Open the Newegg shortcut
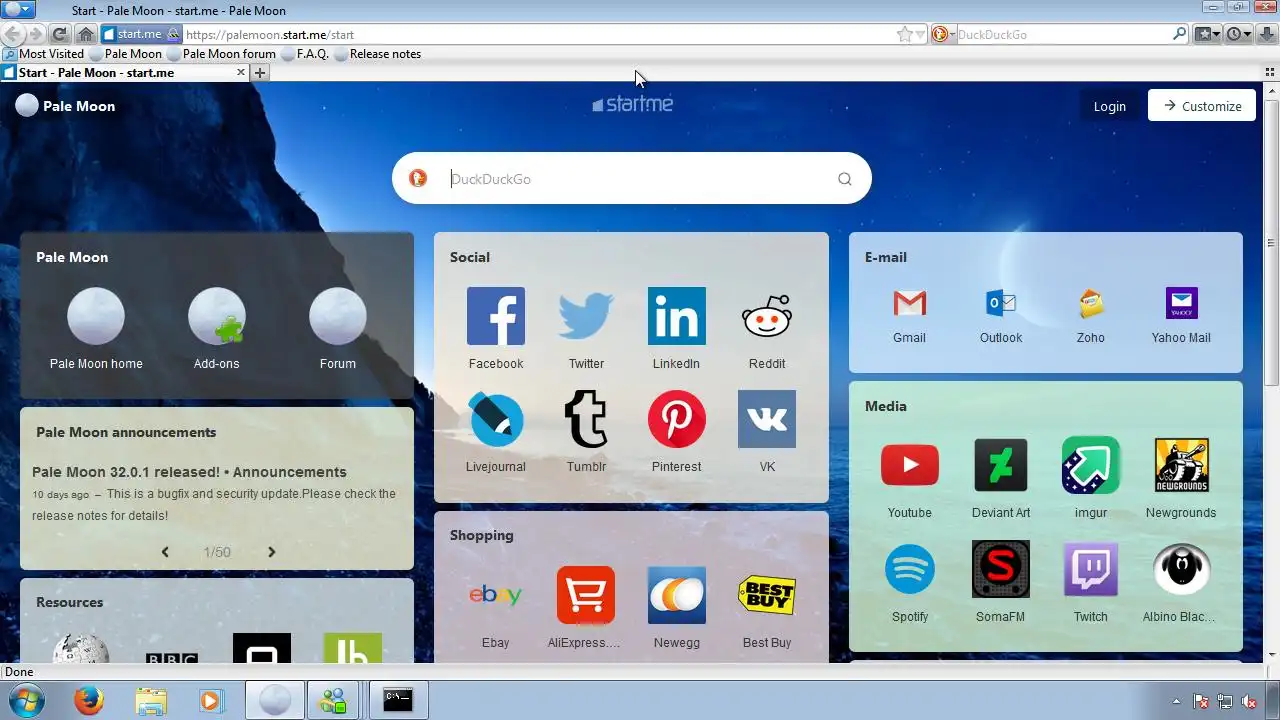 [x=677, y=595]
